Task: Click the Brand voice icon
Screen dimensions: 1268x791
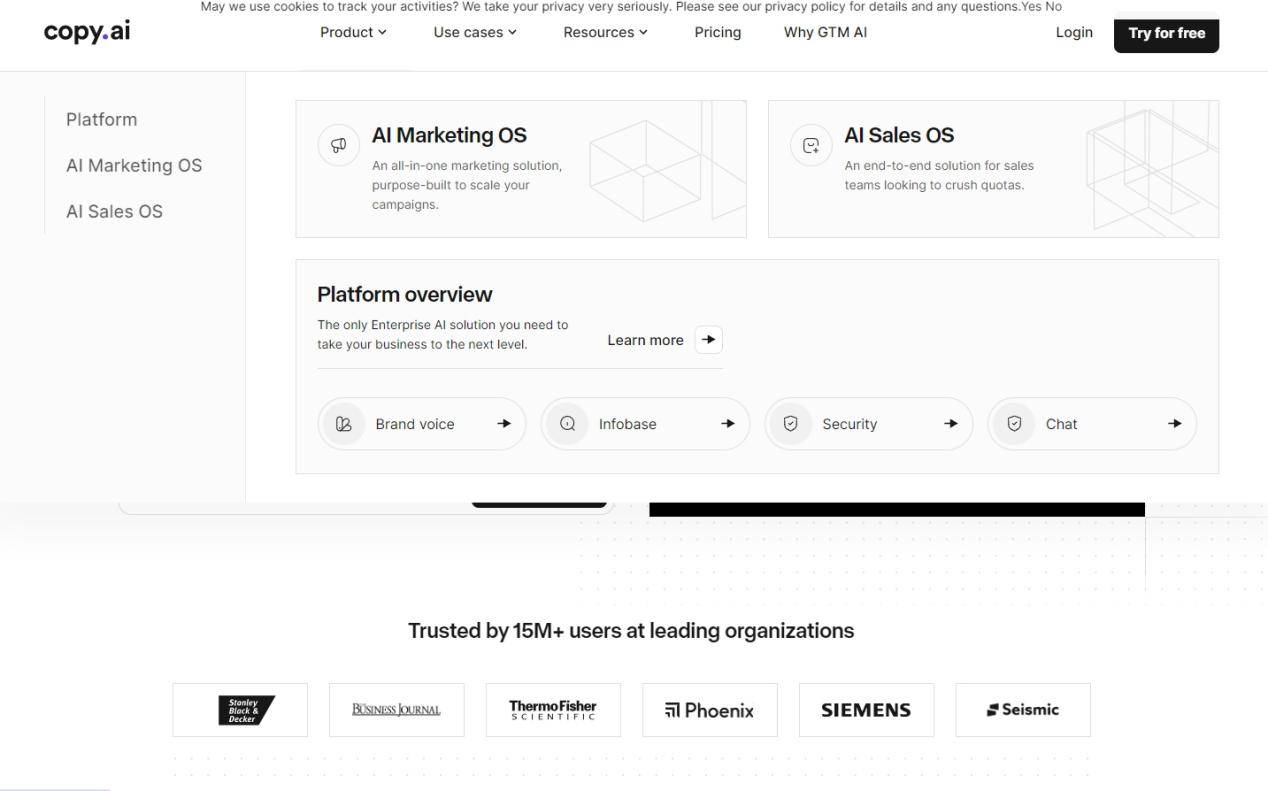Action: [x=344, y=424]
